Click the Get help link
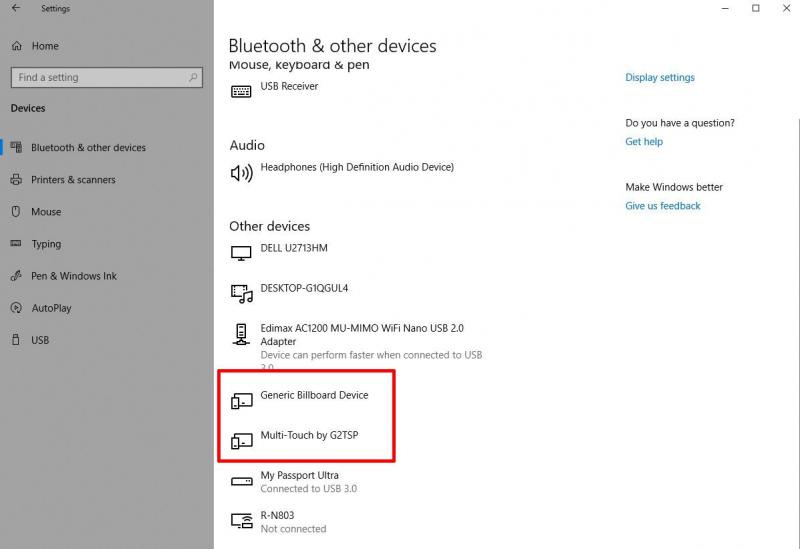This screenshot has height=549, width=800. (644, 142)
